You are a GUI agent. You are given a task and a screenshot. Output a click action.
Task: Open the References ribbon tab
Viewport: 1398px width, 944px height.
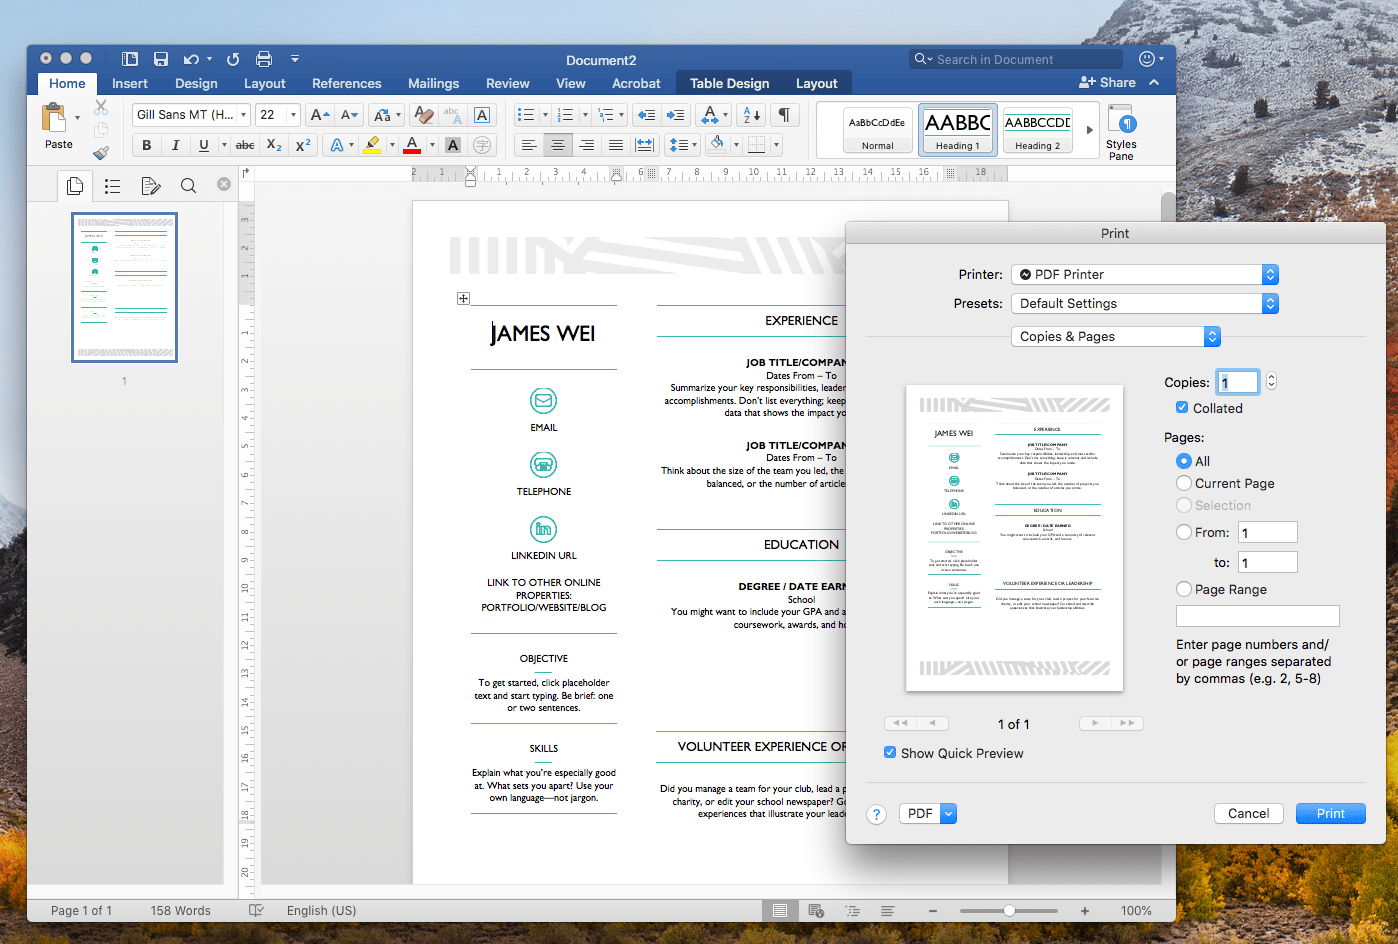pos(346,82)
